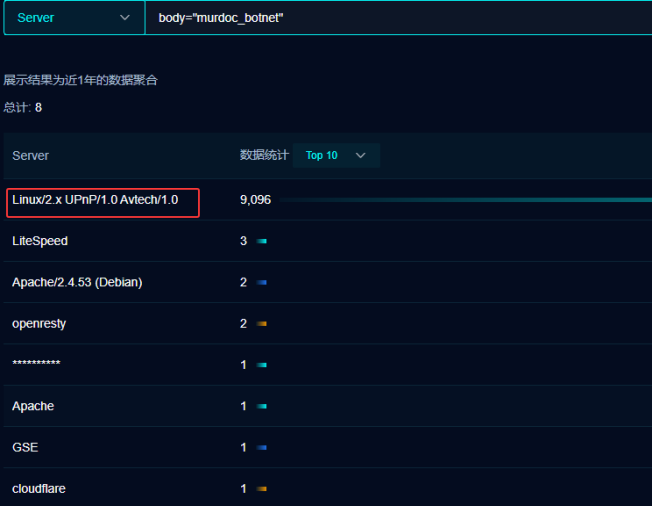Open the cloudflare server entry
The image size is (652, 506).
(39, 488)
